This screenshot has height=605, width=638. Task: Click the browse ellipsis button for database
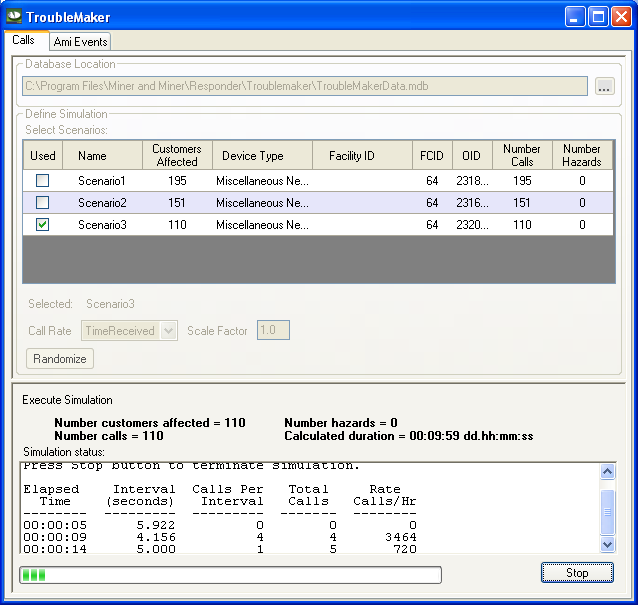point(604,87)
